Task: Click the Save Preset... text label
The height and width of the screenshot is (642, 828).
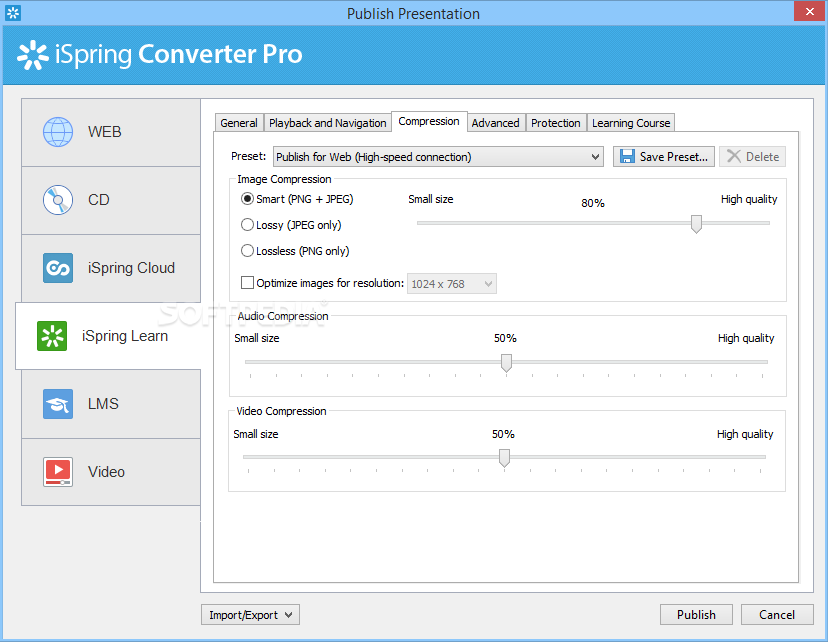Action: [x=674, y=157]
